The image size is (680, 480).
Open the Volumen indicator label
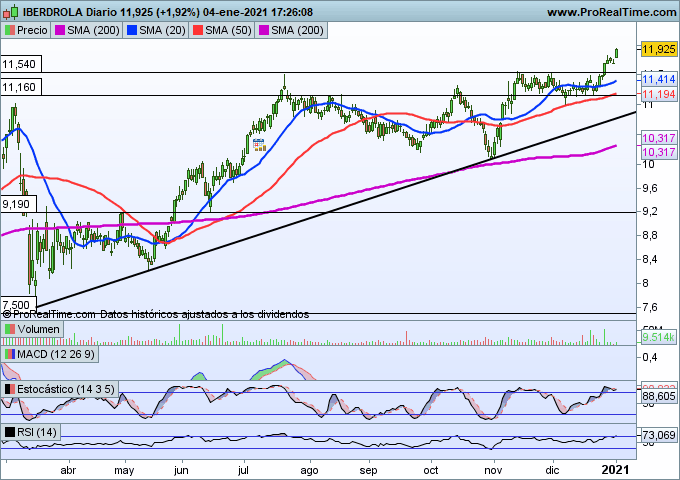[x=39, y=330]
